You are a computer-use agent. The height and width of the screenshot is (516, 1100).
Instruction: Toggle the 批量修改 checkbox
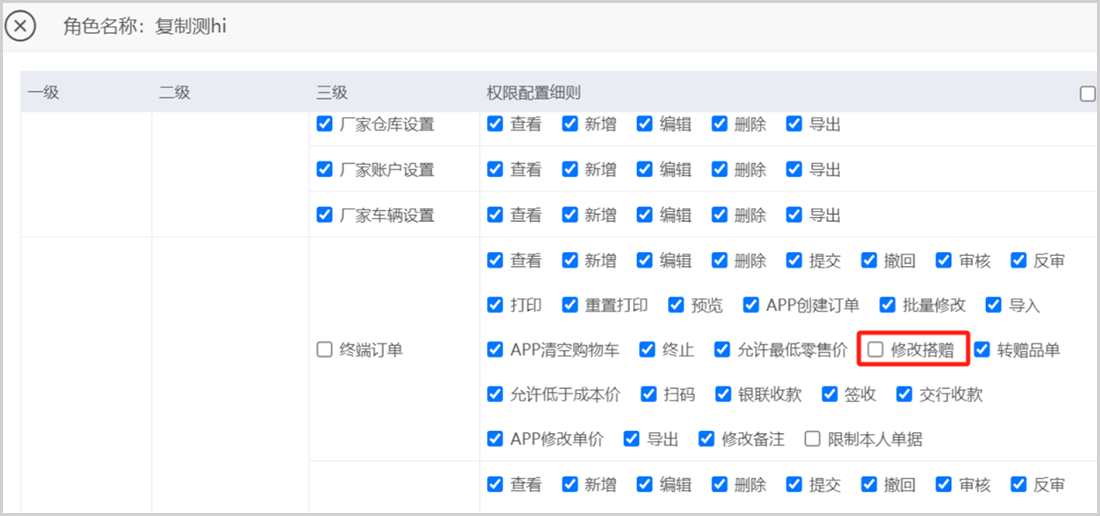click(x=887, y=305)
